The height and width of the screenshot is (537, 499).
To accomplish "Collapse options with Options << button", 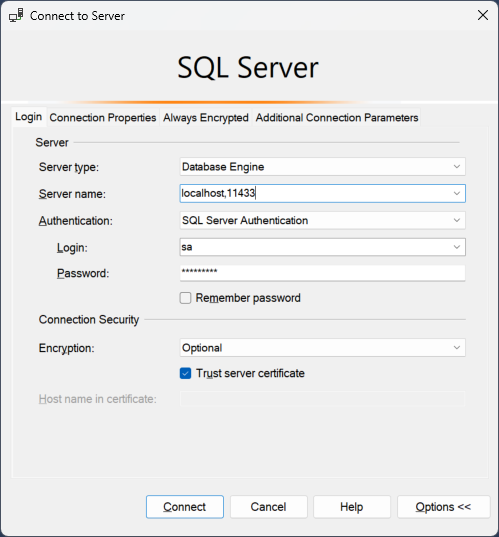I will click(x=444, y=507).
